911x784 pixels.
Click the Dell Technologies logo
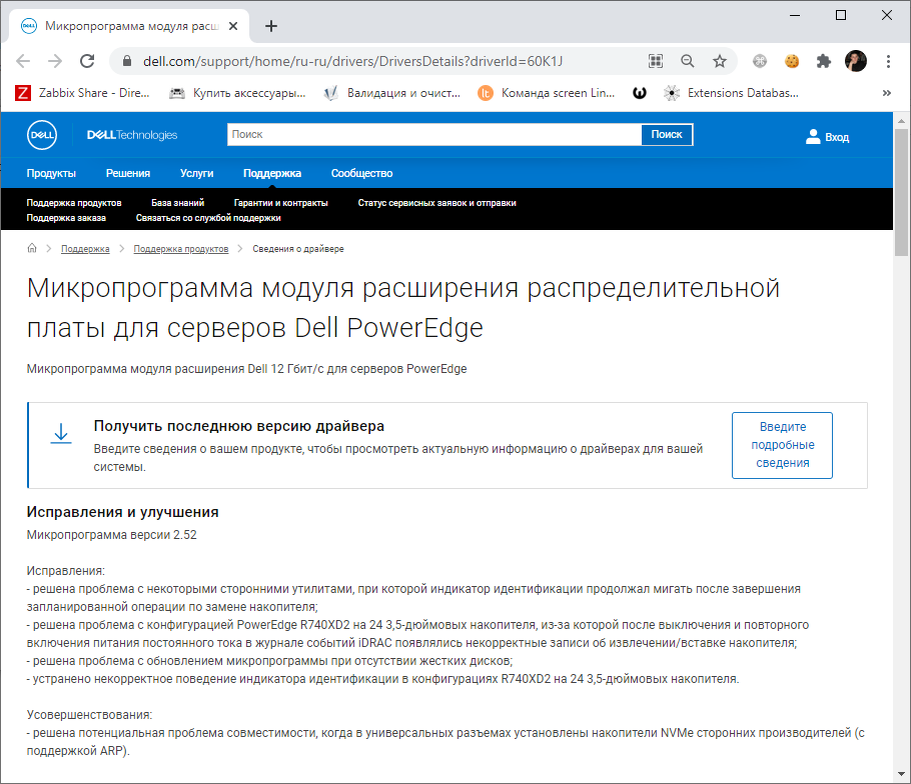pyautogui.click(x=132, y=135)
